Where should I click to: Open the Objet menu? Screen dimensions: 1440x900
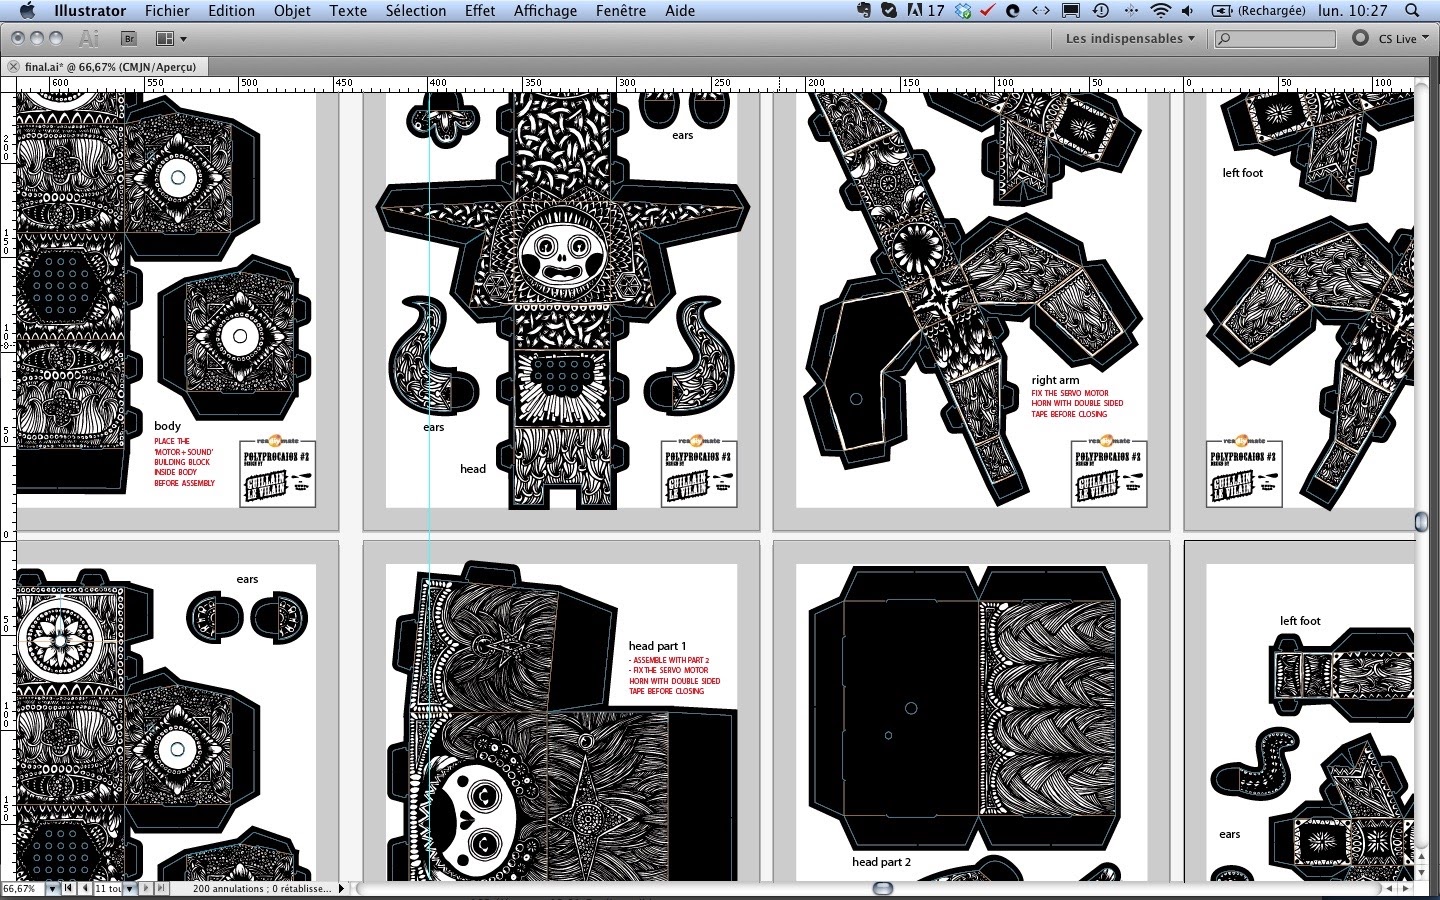pyautogui.click(x=292, y=11)
